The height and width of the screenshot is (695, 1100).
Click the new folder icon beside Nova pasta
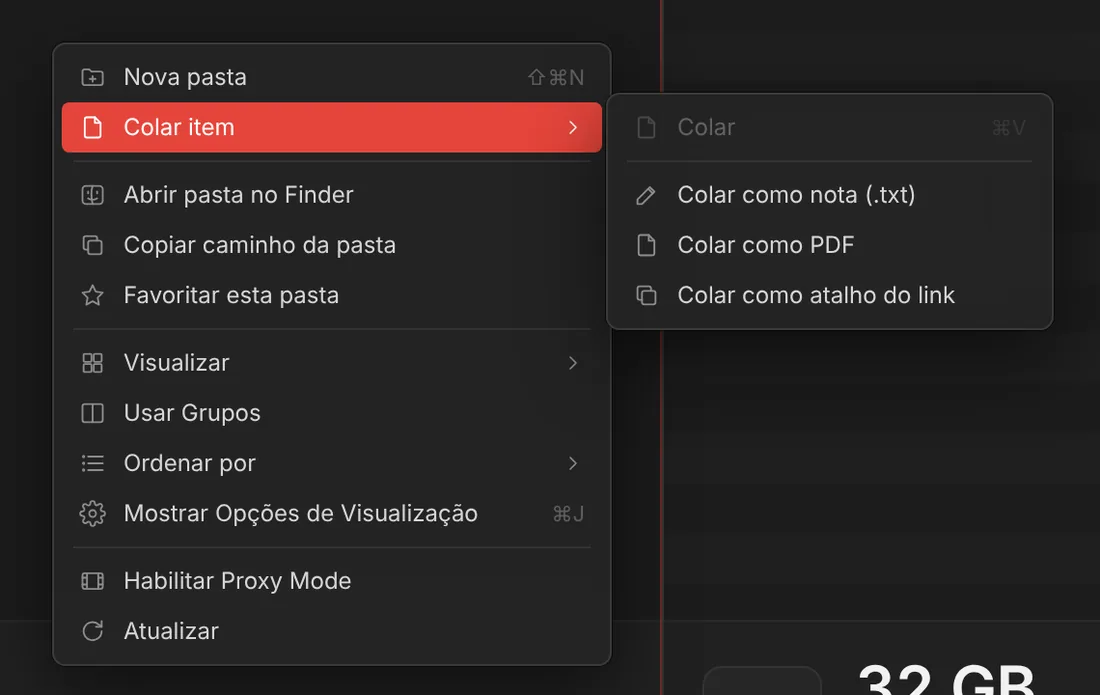(x=93, y=77)
